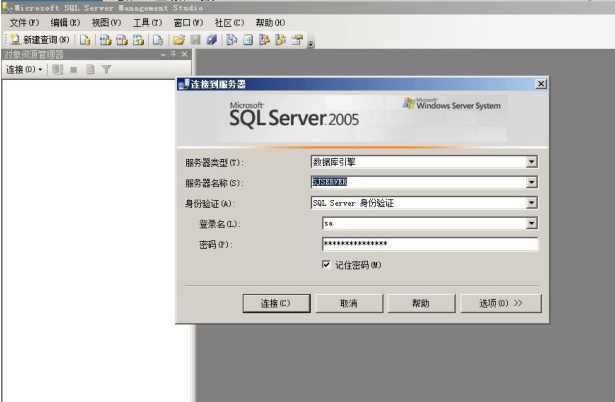Image resolution: width=615 pixels, height=402 pixels.
Task: Click the 取消 button
Action: coord(348,303)
